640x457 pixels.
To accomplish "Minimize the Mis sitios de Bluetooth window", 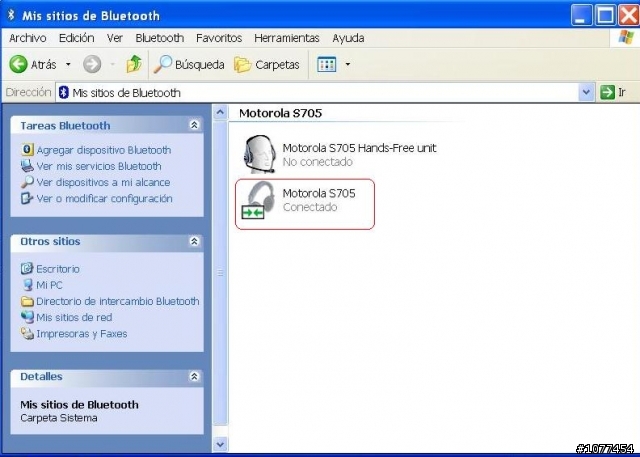I will tap(582, 16).
